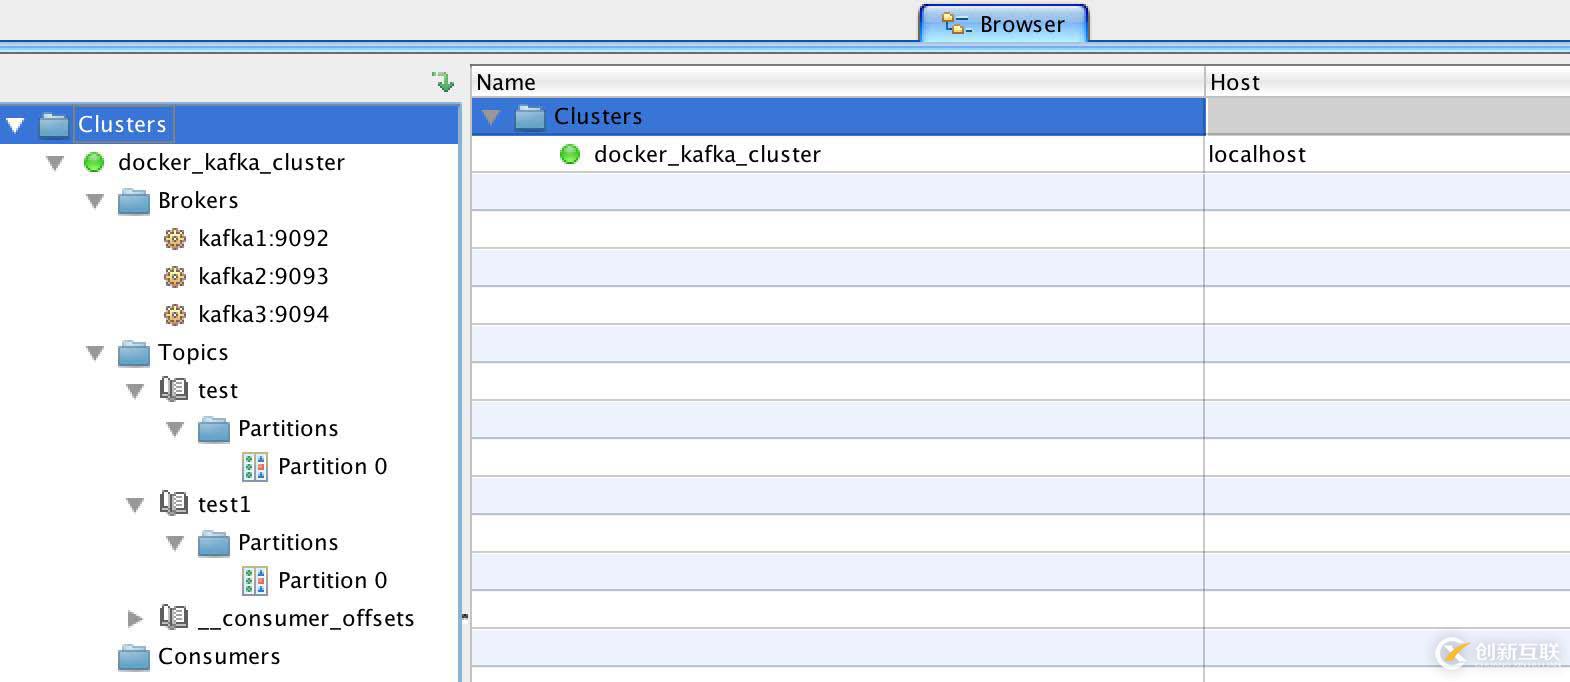Click the Consumers folder icon
Screen dimensions: 1570x682
pyautogui.click(x=134, y=657)
